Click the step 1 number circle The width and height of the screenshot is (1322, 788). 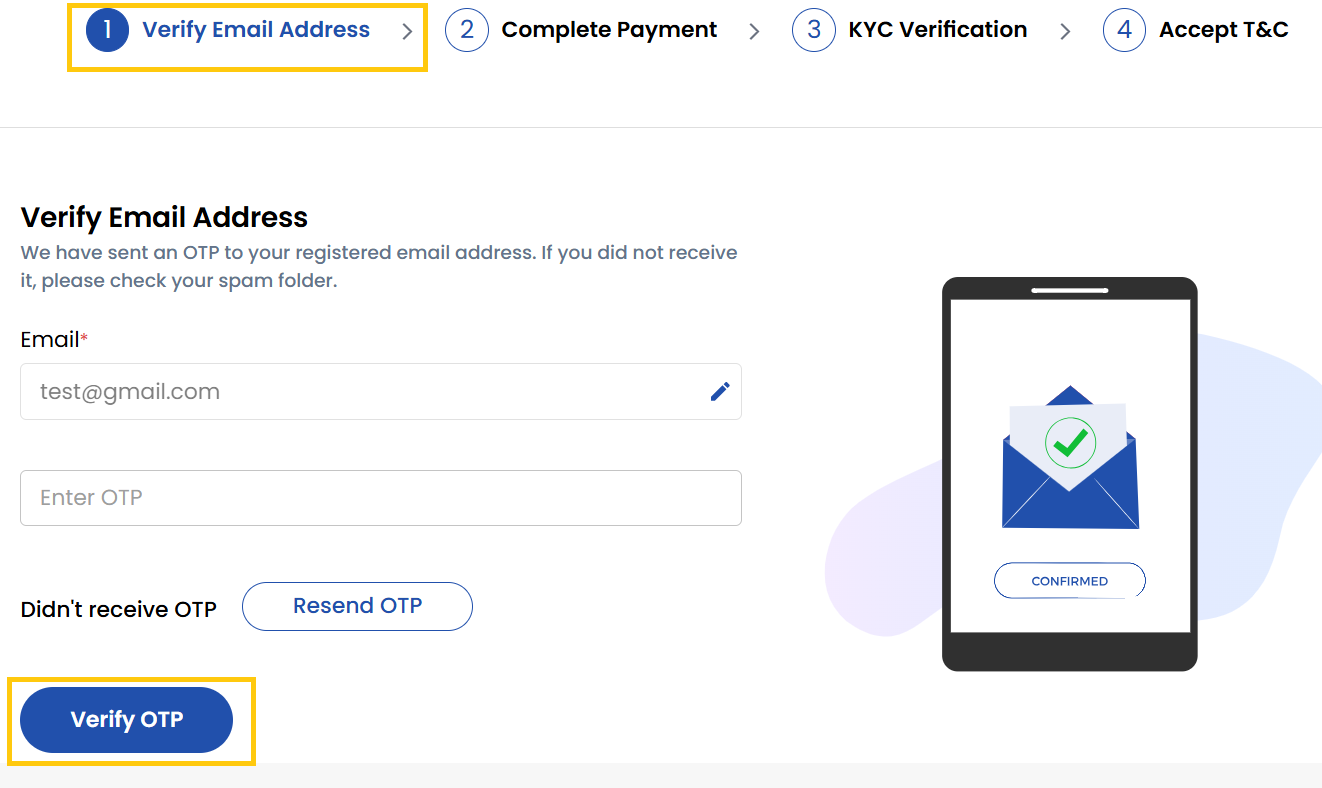(107, 31)
